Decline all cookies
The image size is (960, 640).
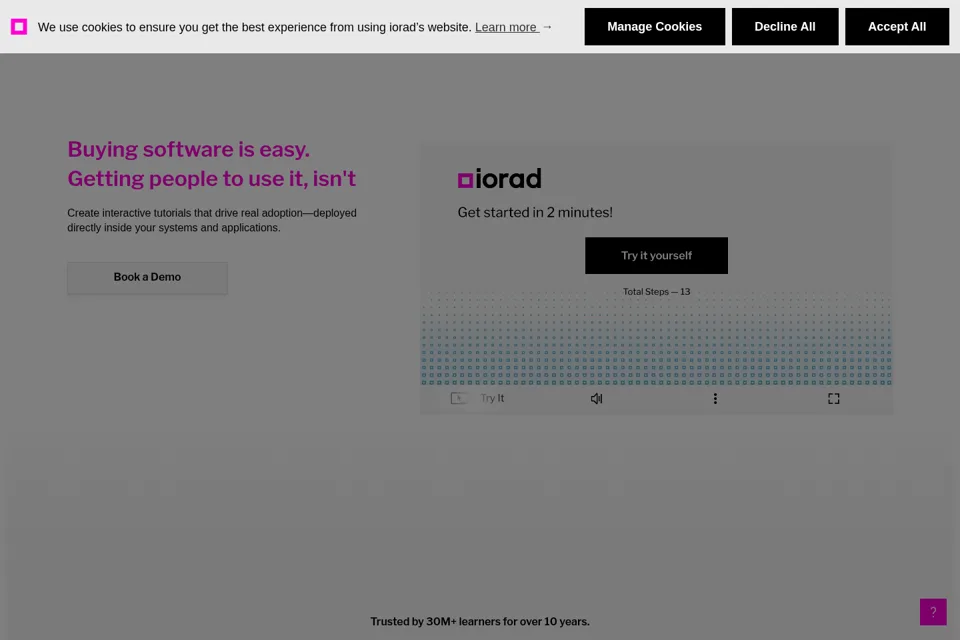(x=785, y=26)
